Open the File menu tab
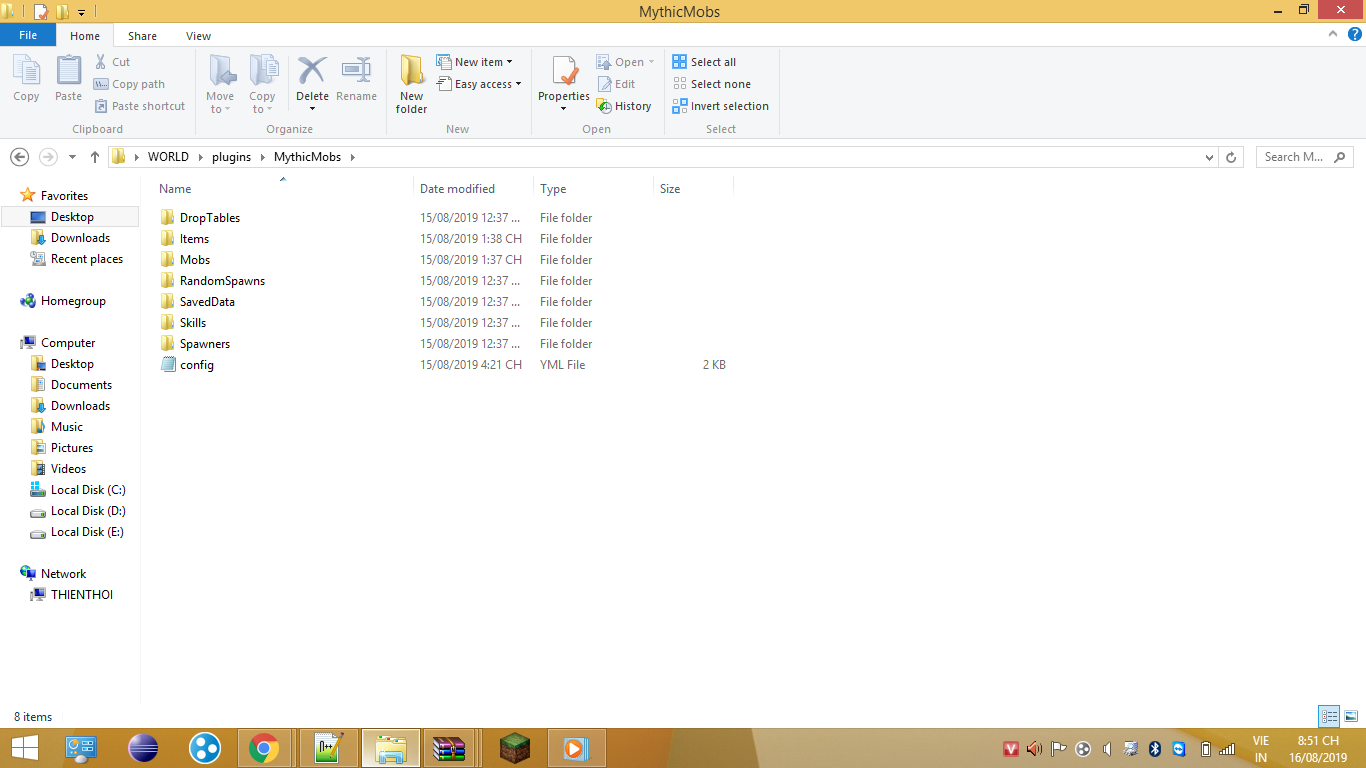 tap(28, 35)
